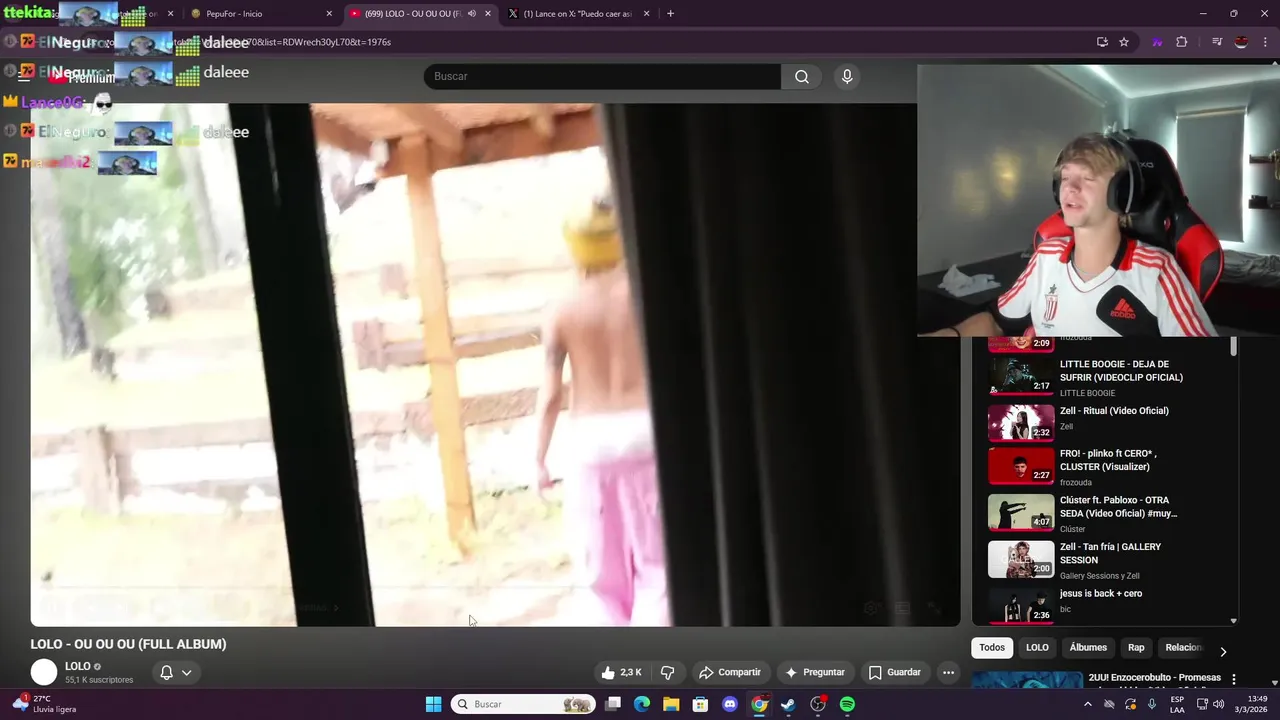
Task: Open the volume icon in system tray
Action: coord(1218,704)
